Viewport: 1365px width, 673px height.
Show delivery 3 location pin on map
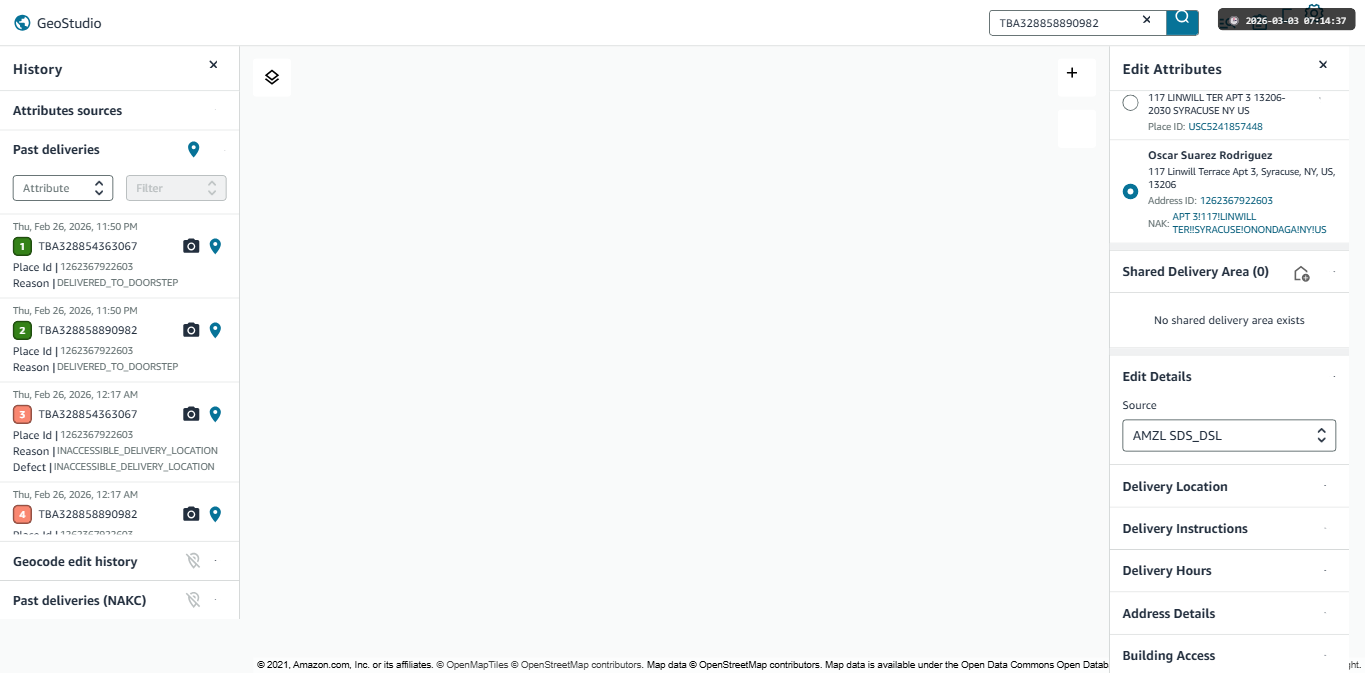(x=214, y=414)
